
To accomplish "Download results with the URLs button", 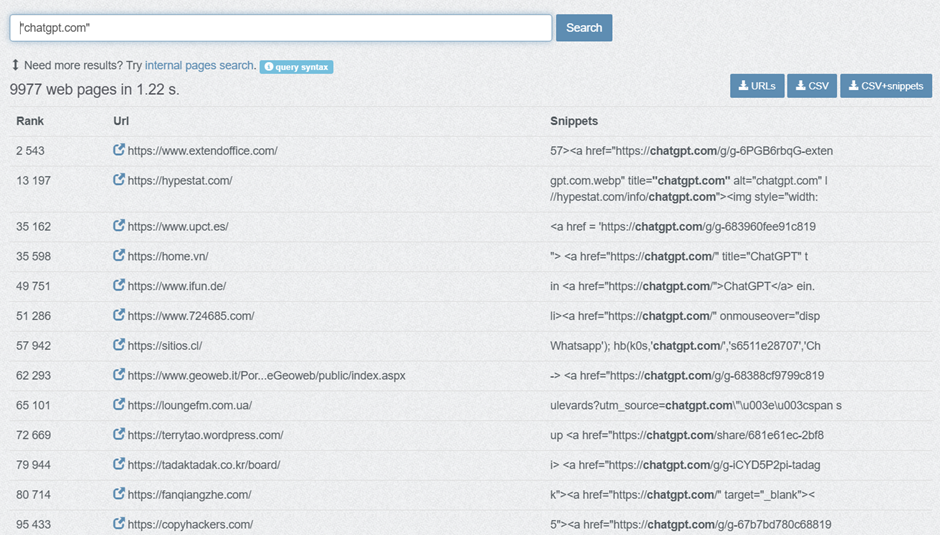I will pyautogui.click(x=756, y=86).
